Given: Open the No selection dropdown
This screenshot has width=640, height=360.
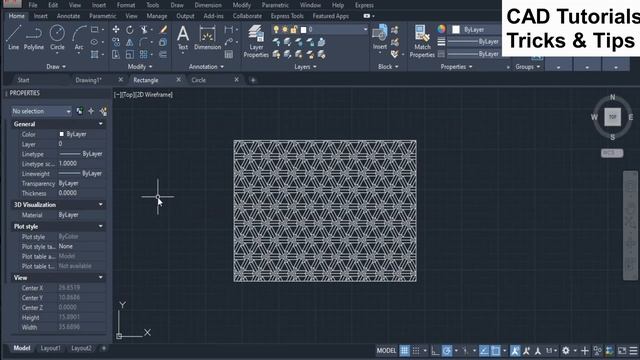Looking at the screenshot, I should (x=41, y=111).
